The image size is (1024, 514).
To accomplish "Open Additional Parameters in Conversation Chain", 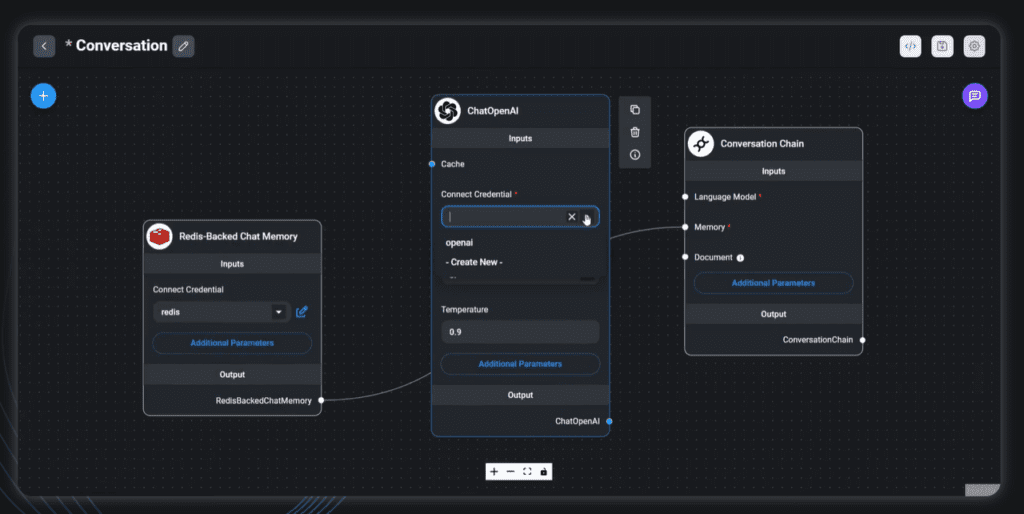I will 773,283.
